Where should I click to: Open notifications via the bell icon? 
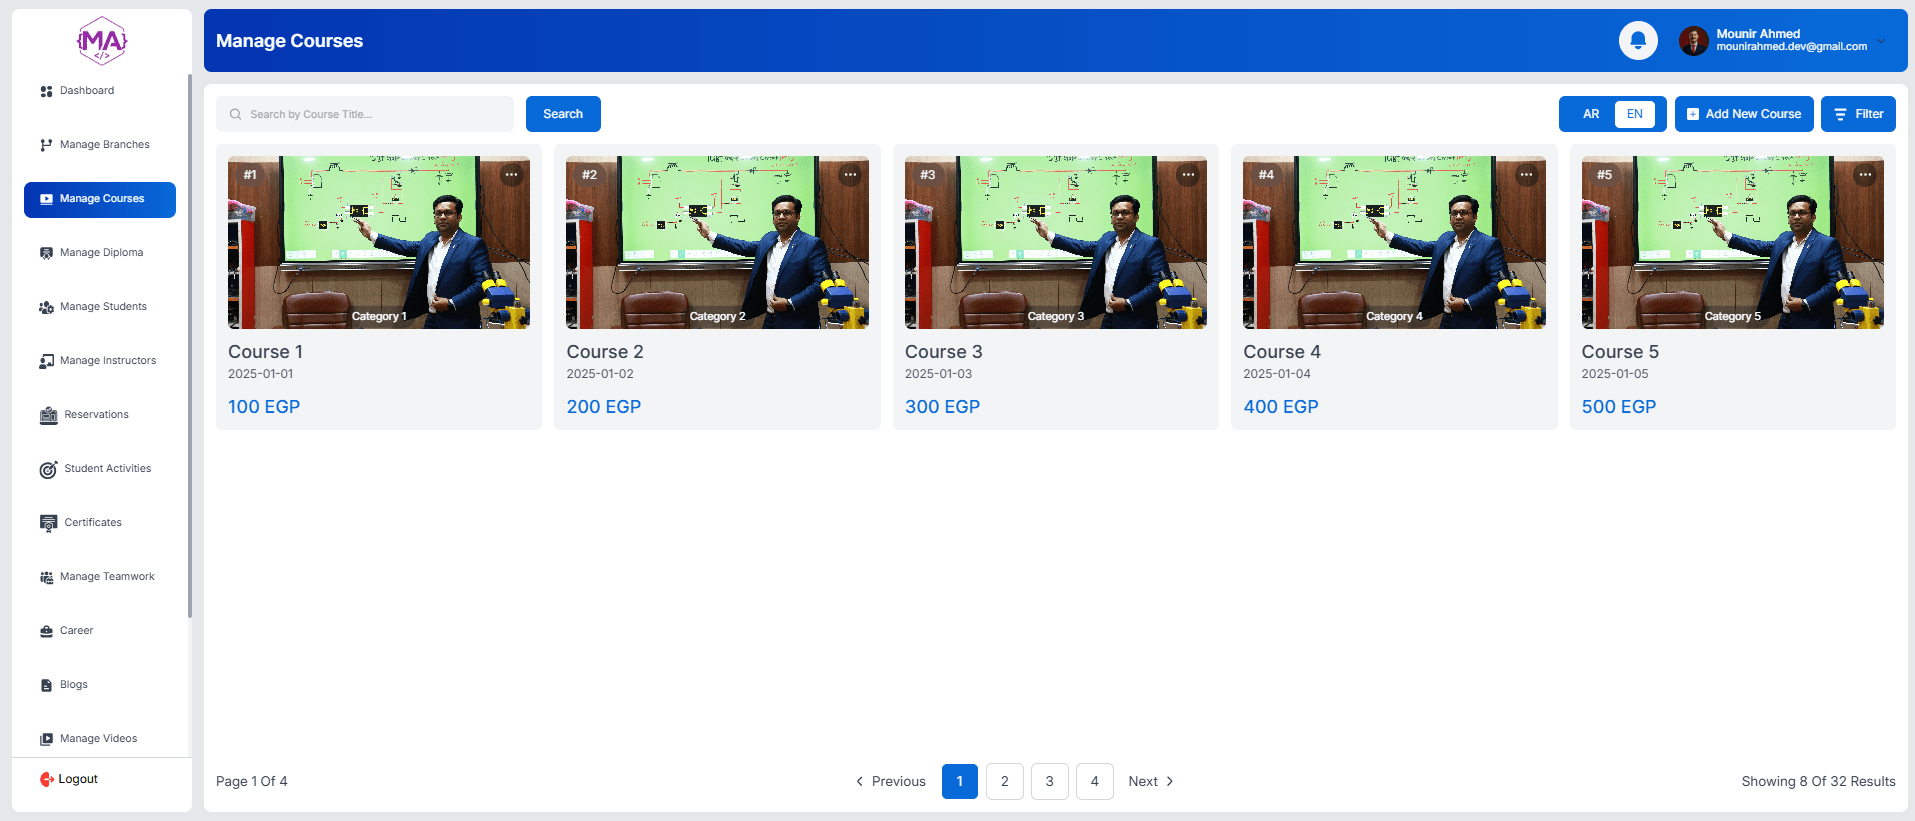point(1638,40)
